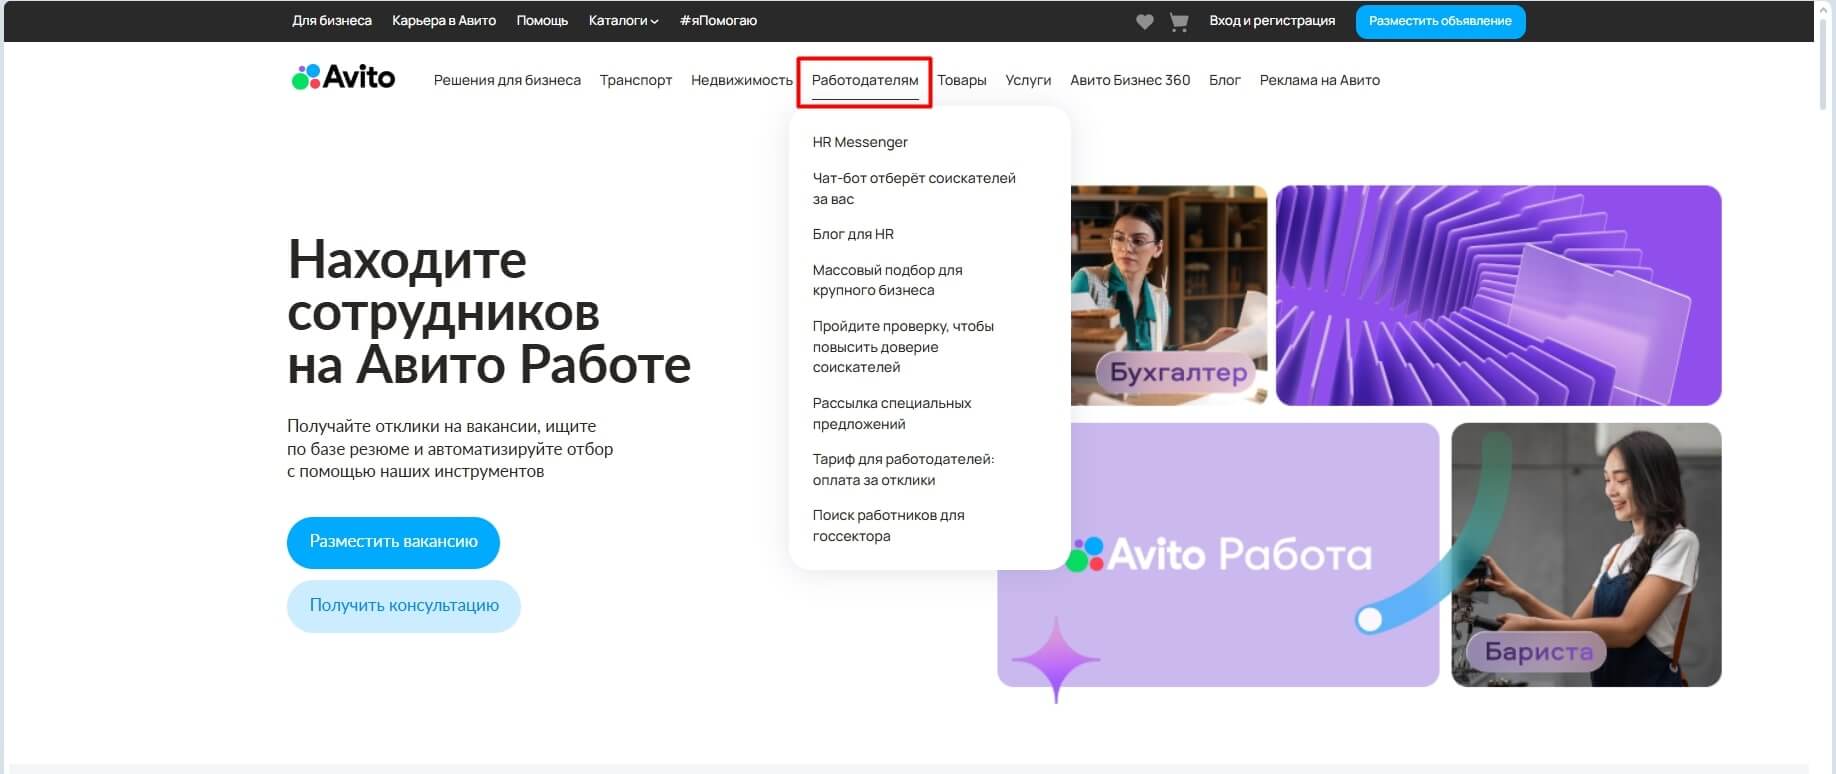
Task: Select Блог для HR entry
Action: 853,234
